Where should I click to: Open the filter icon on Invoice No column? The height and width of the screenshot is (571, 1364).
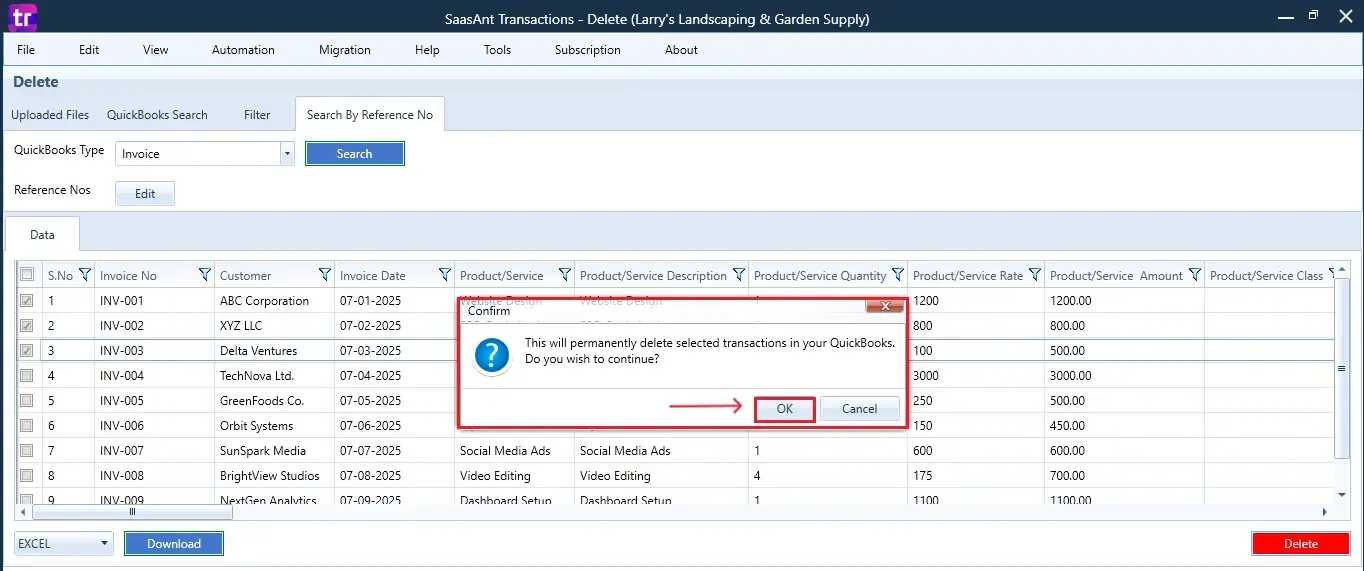[x=205, y=275]
